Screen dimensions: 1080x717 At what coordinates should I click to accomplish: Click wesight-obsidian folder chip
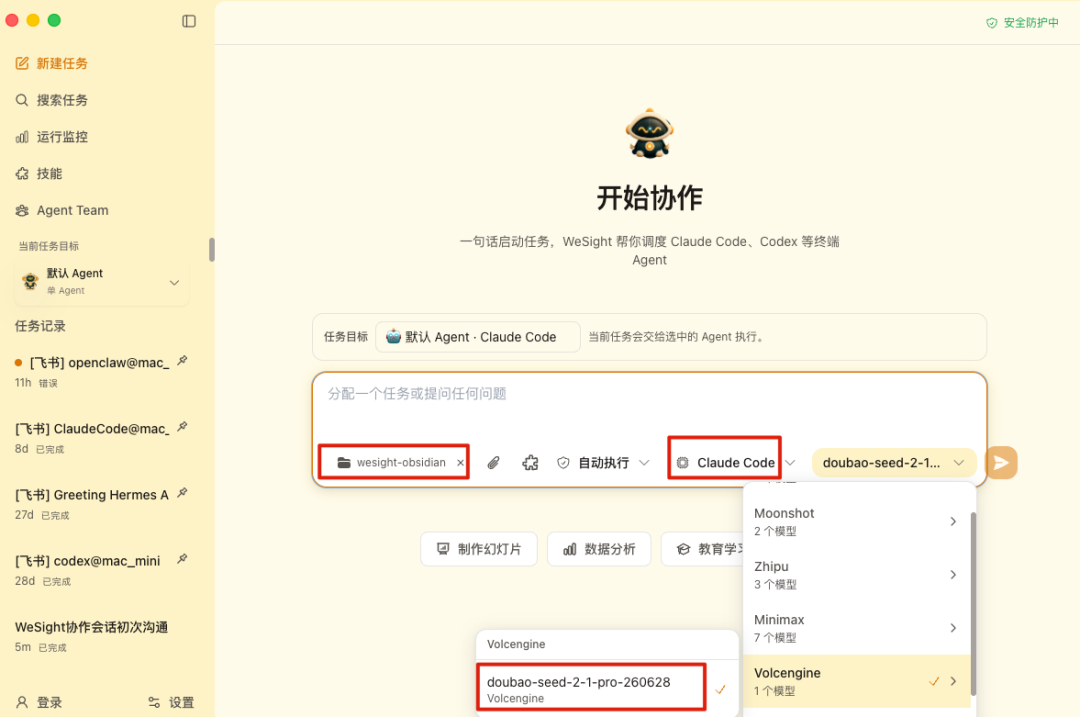pyautogui.click(x=391, y=462)
